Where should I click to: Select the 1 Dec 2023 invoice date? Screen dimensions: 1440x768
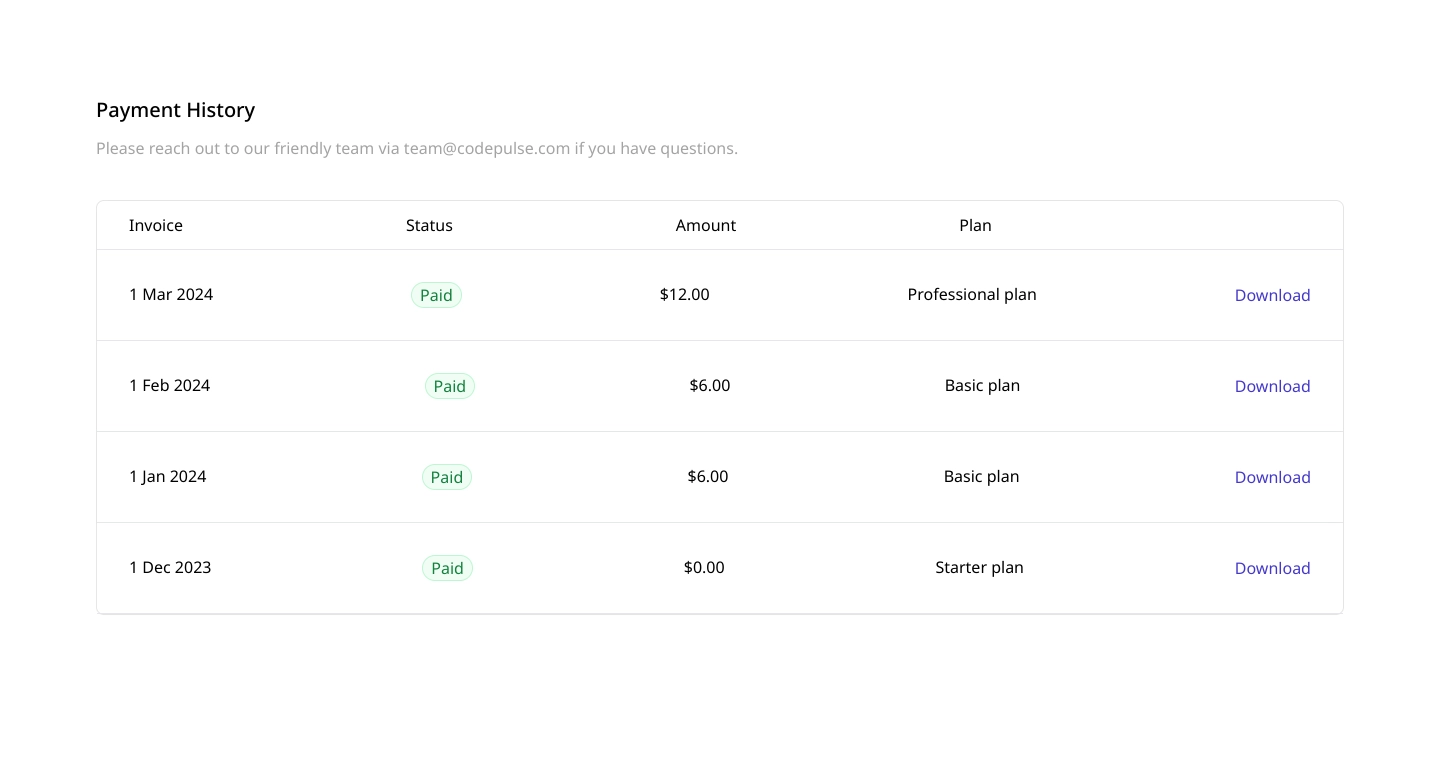170,567
